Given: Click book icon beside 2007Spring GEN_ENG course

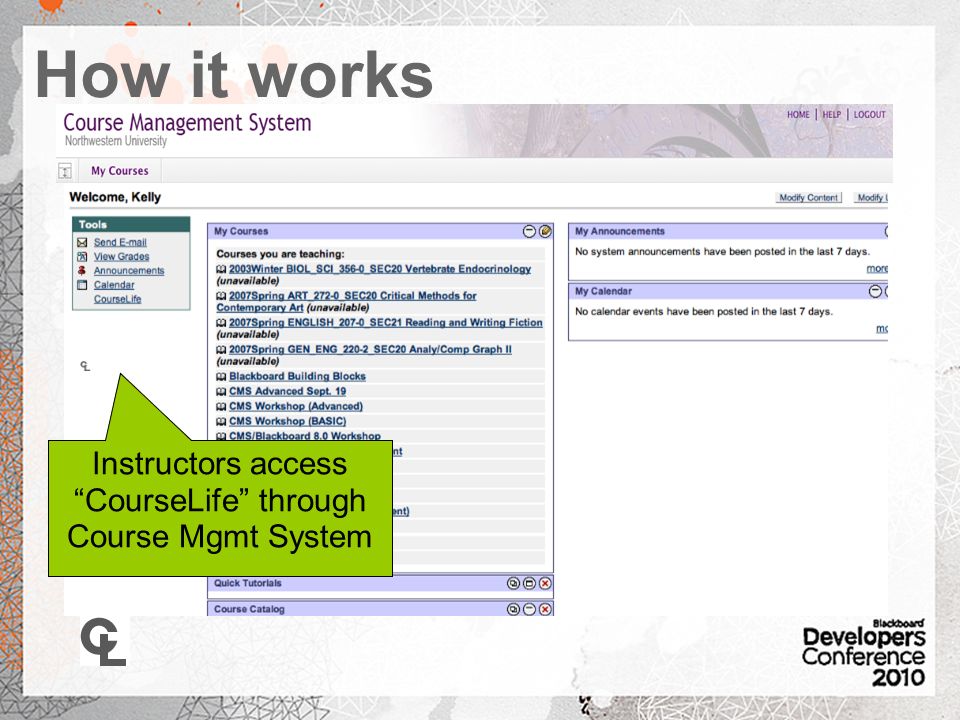Looking at the screenshot, I should coord(222,350).
